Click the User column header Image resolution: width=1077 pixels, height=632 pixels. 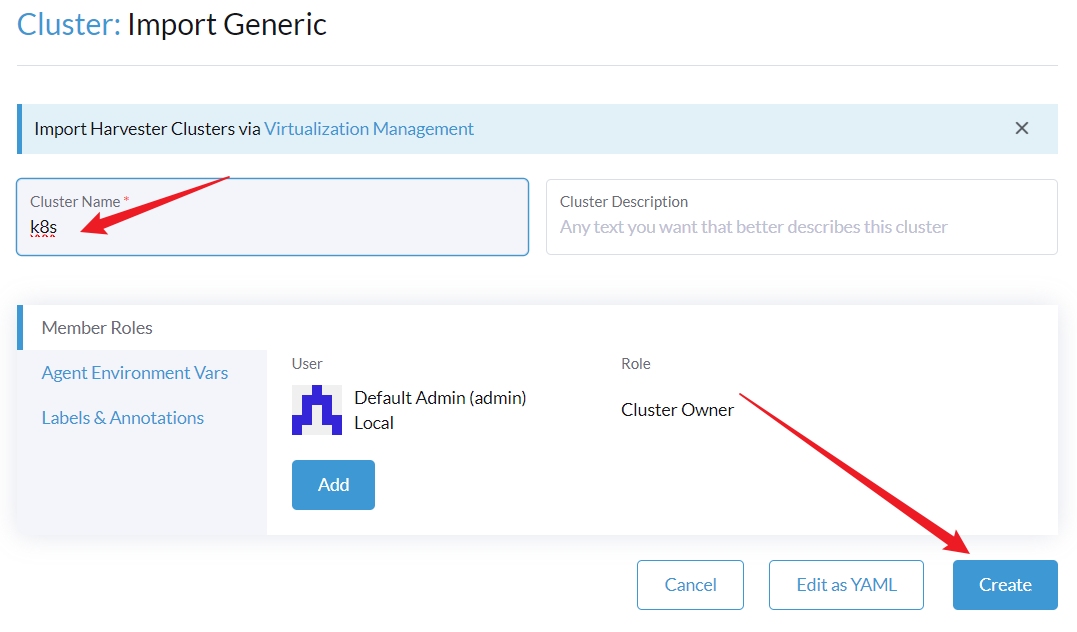[x=307, y=363]
